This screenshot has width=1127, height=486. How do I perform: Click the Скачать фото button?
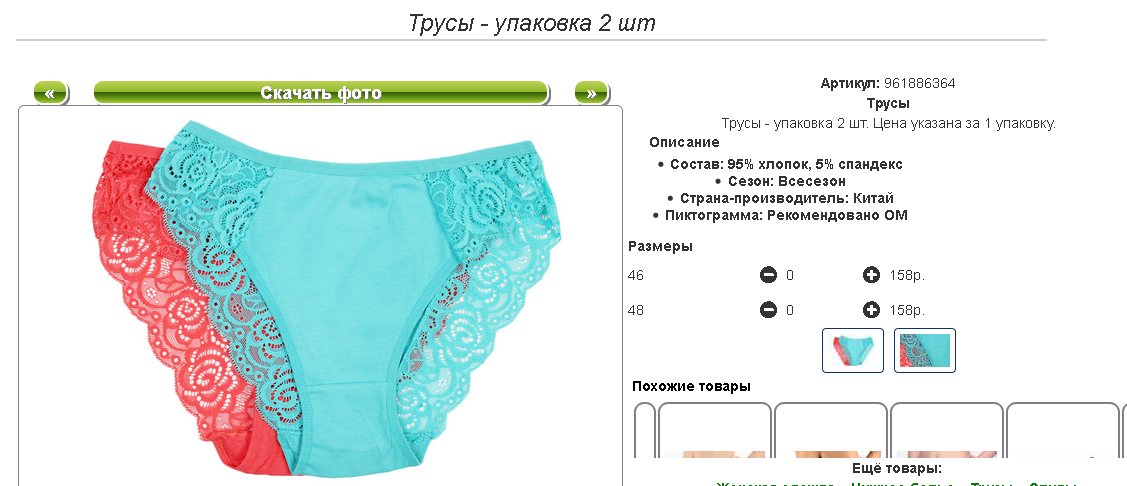click(x=321, y=93)
